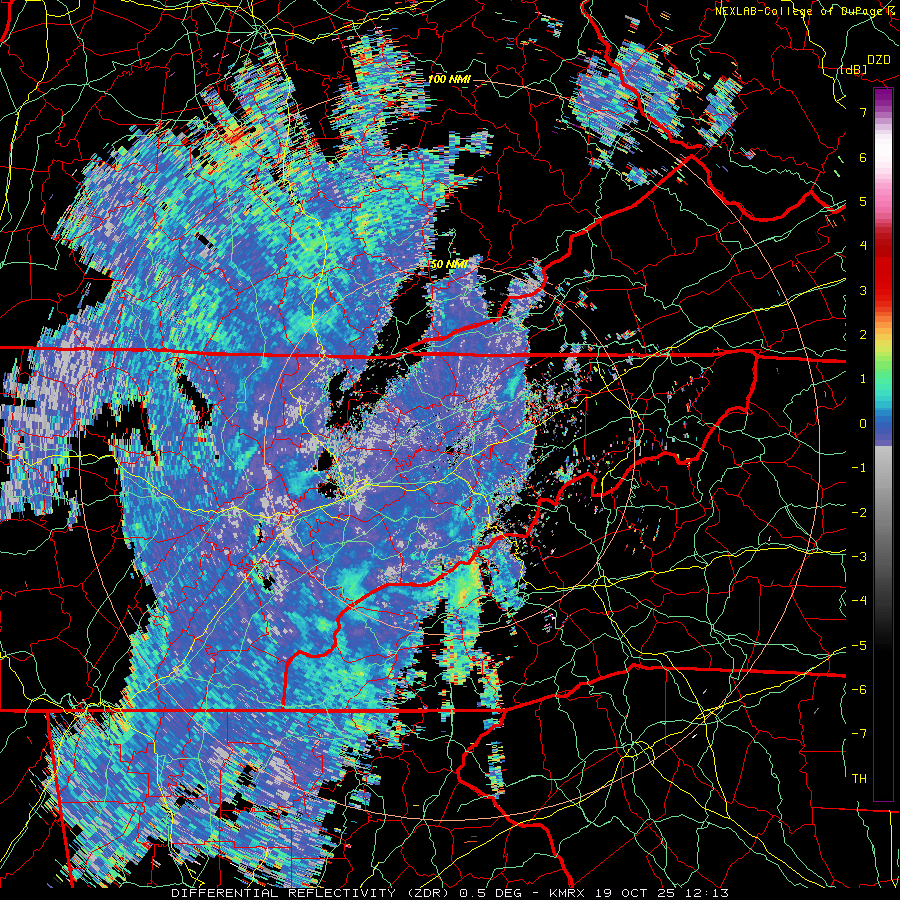Click the "-6" scale value

coord(859,690)
